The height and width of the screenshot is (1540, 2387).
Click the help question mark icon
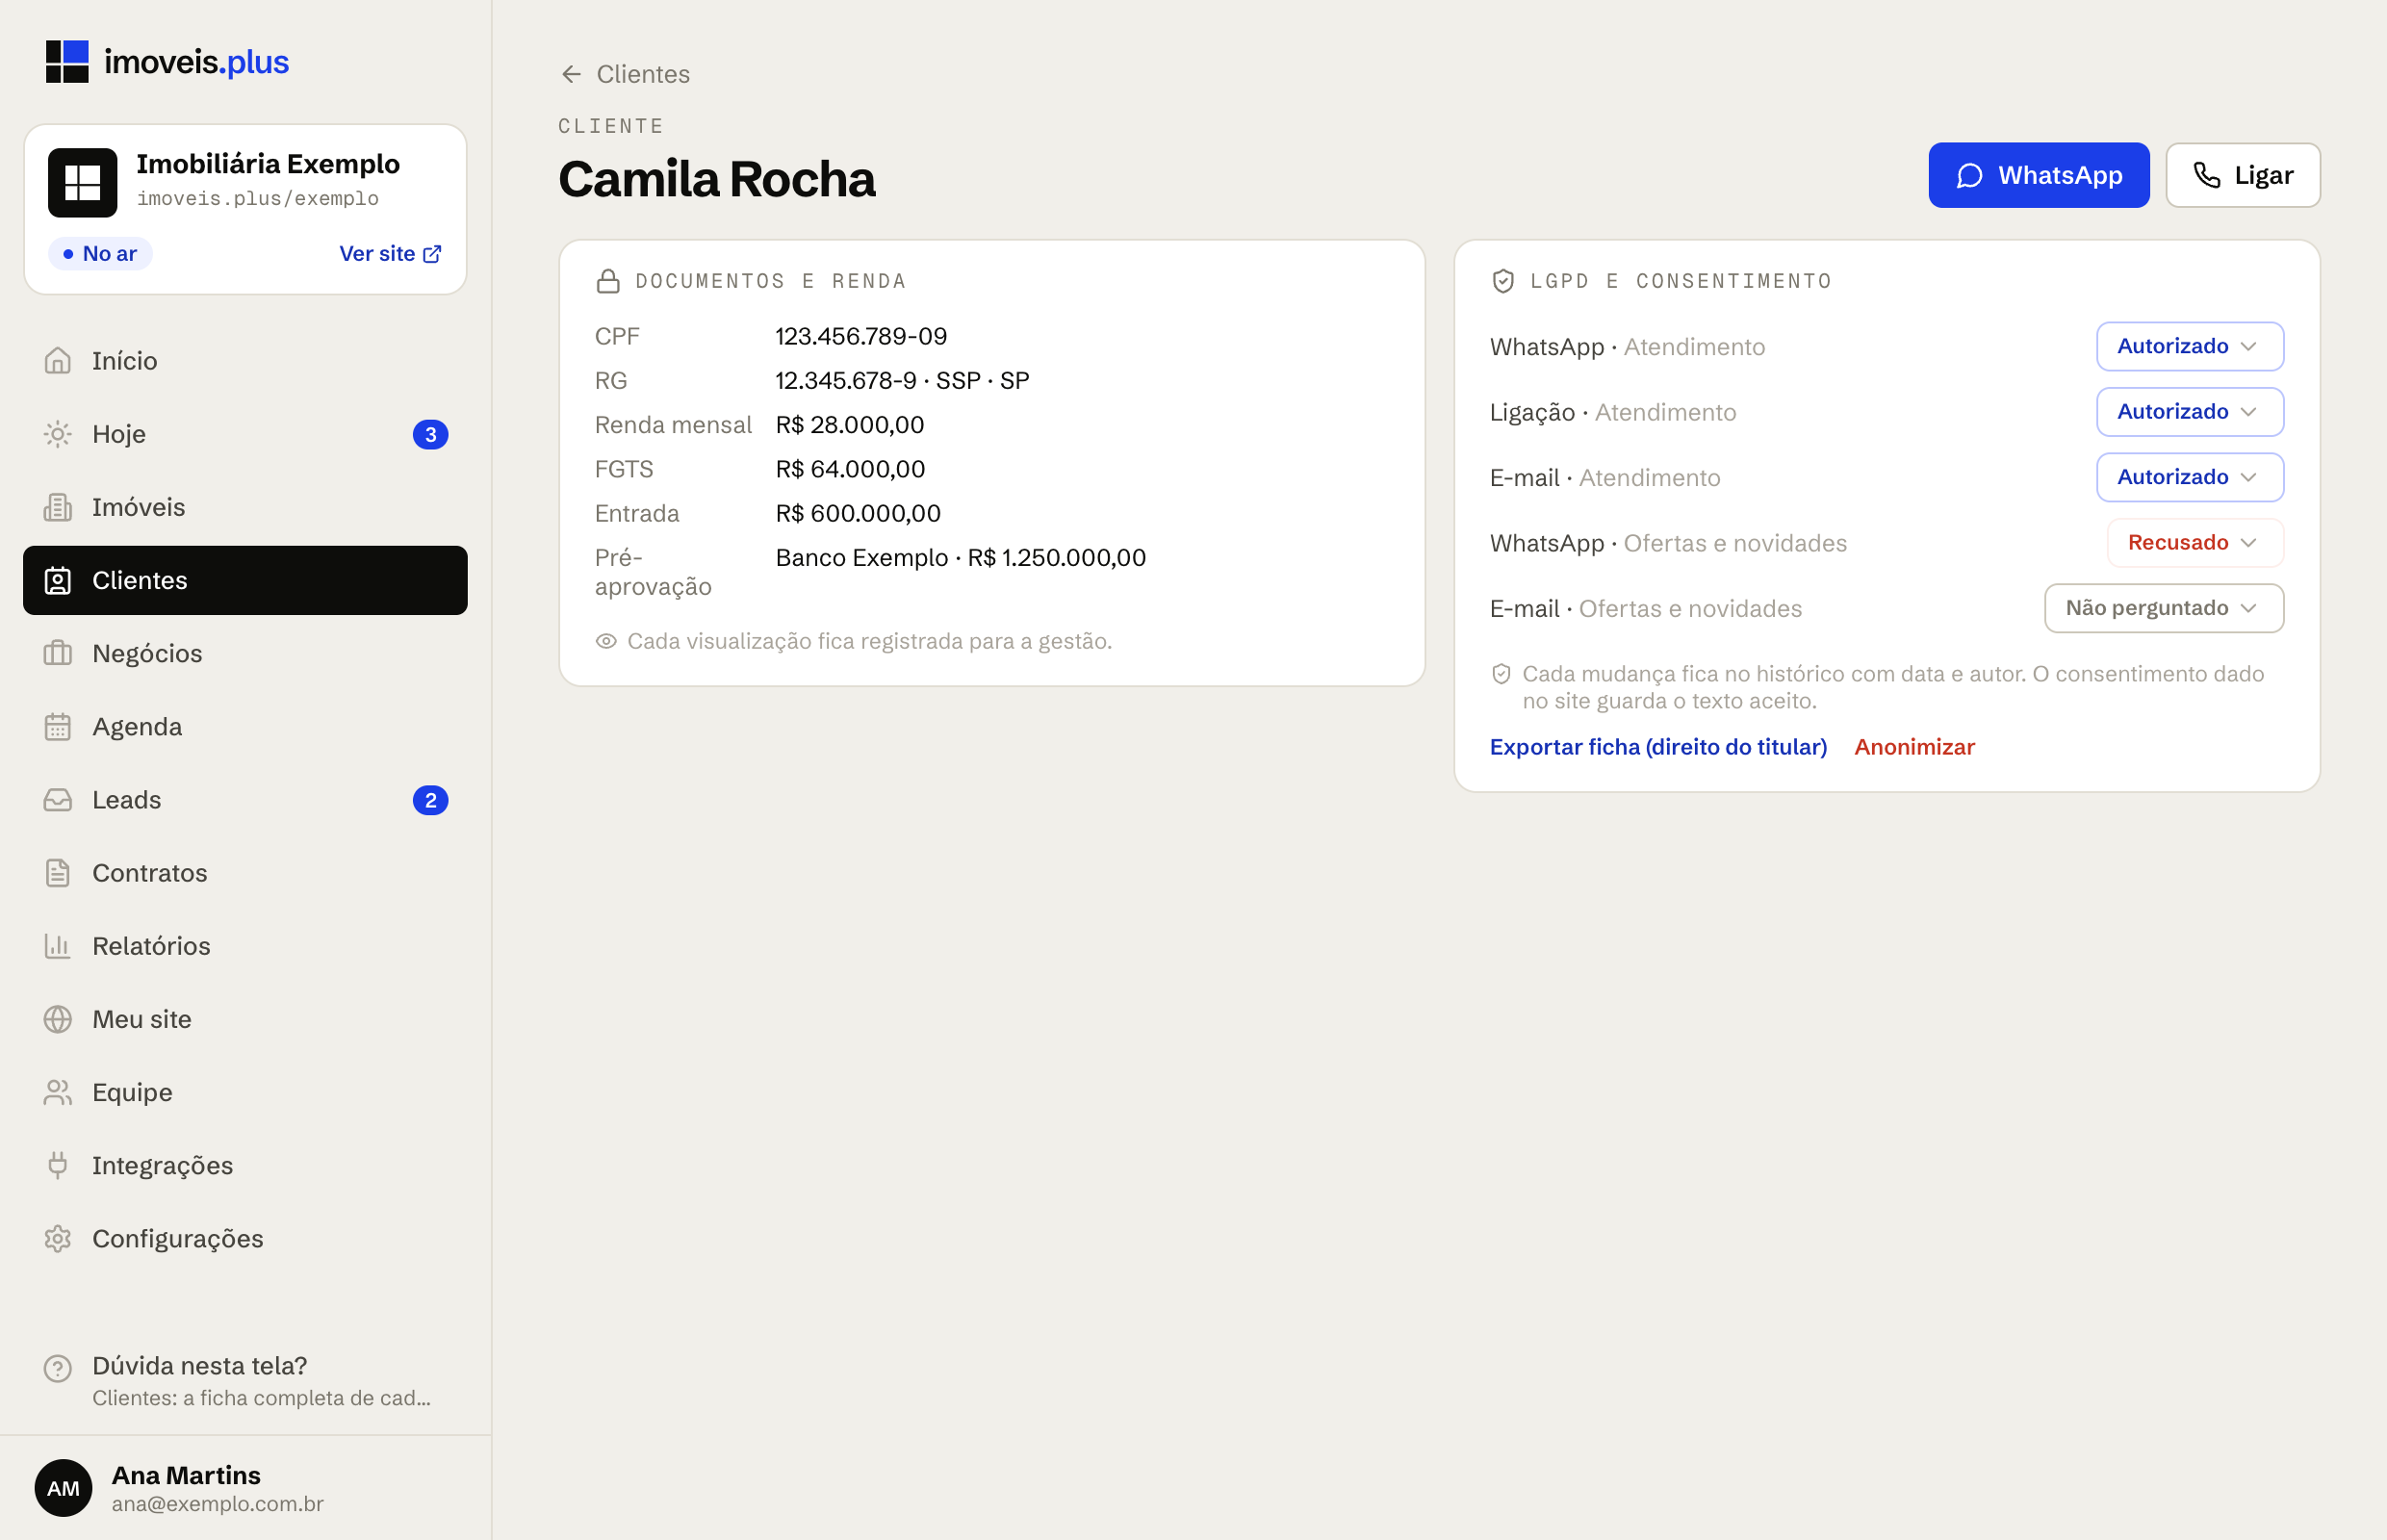(58, 1368)
